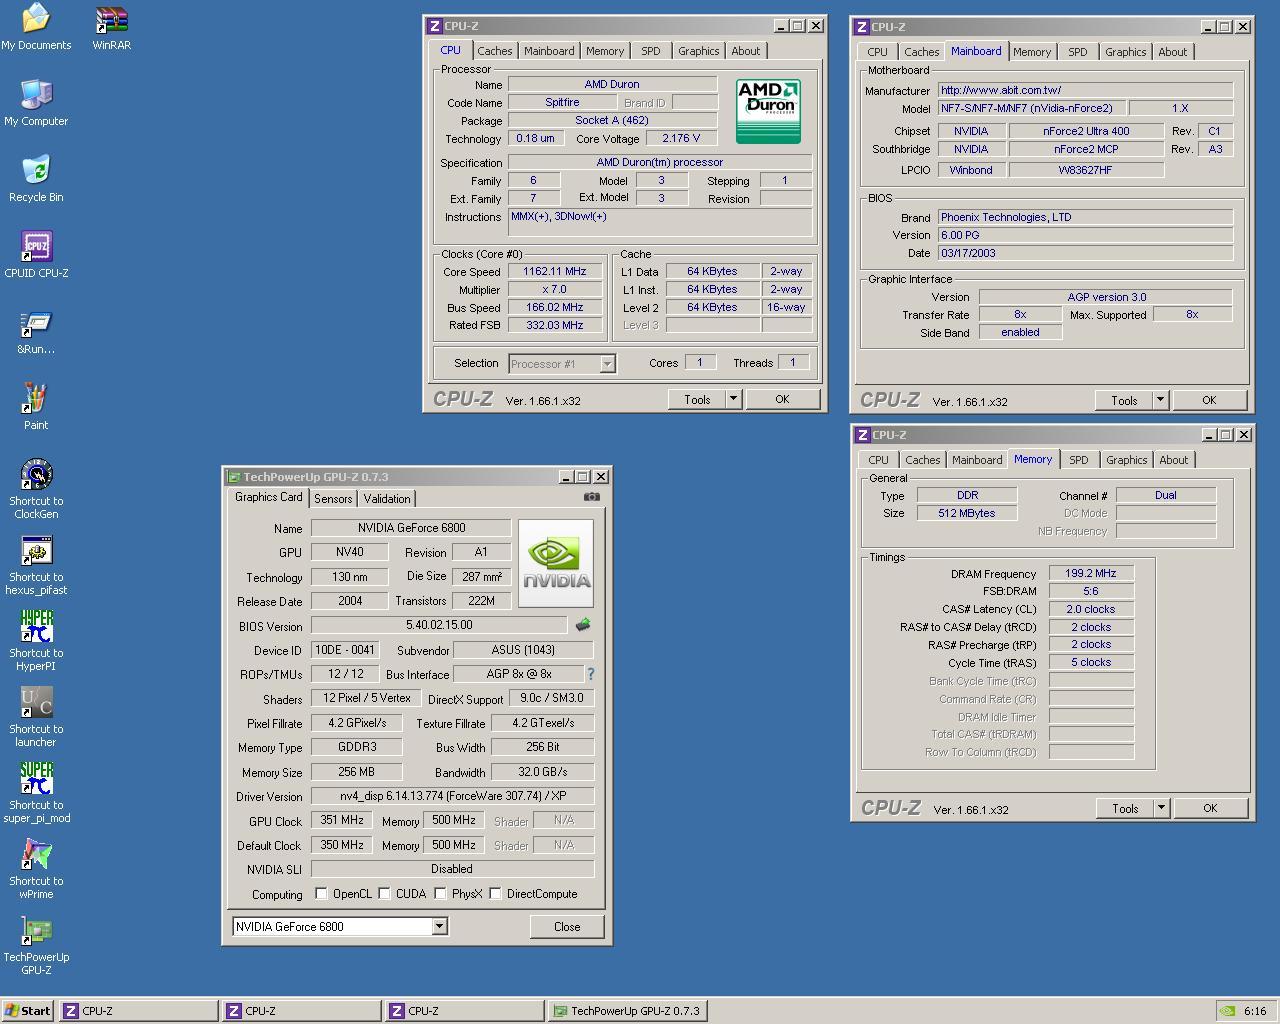1280x1024 pixels.
Task: Click the CPU-Z Memory window title icon
Action: (x=862, y=435)
